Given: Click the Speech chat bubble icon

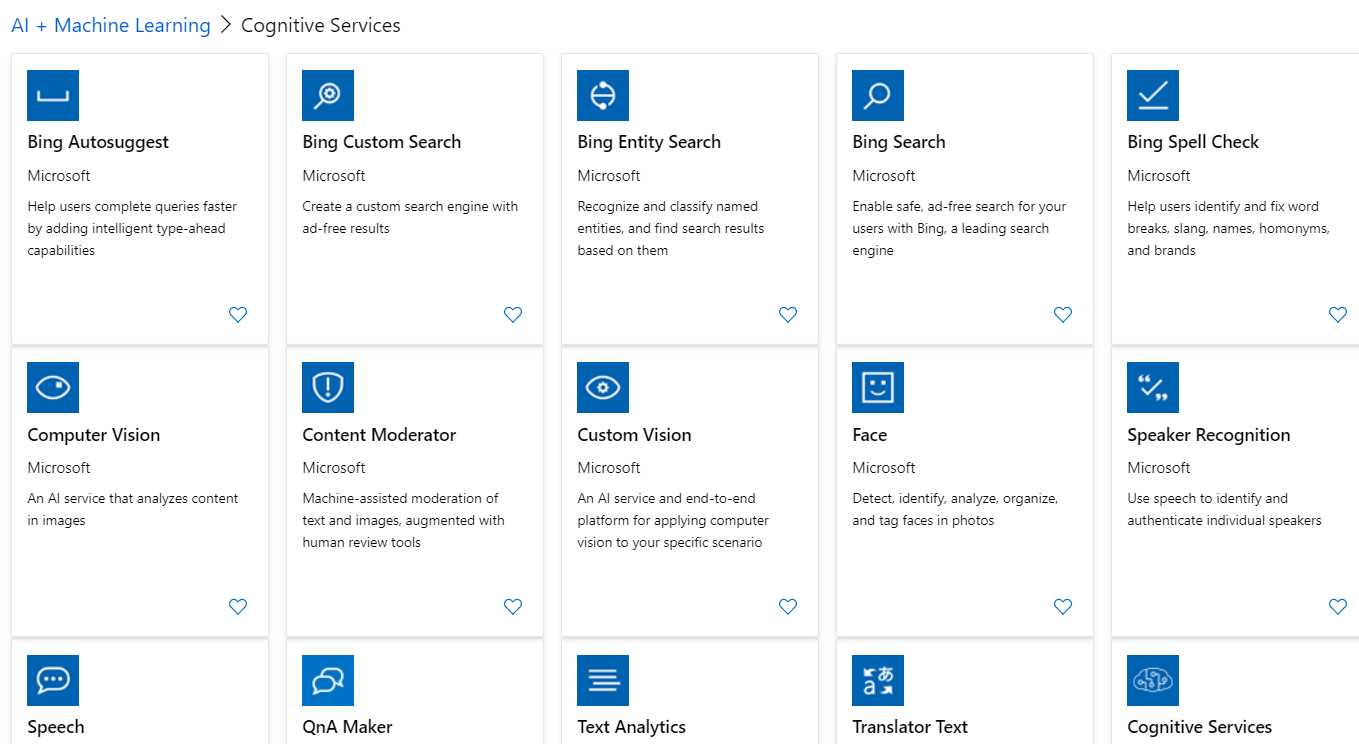Looking at the screenshot, I should point(53,679).
